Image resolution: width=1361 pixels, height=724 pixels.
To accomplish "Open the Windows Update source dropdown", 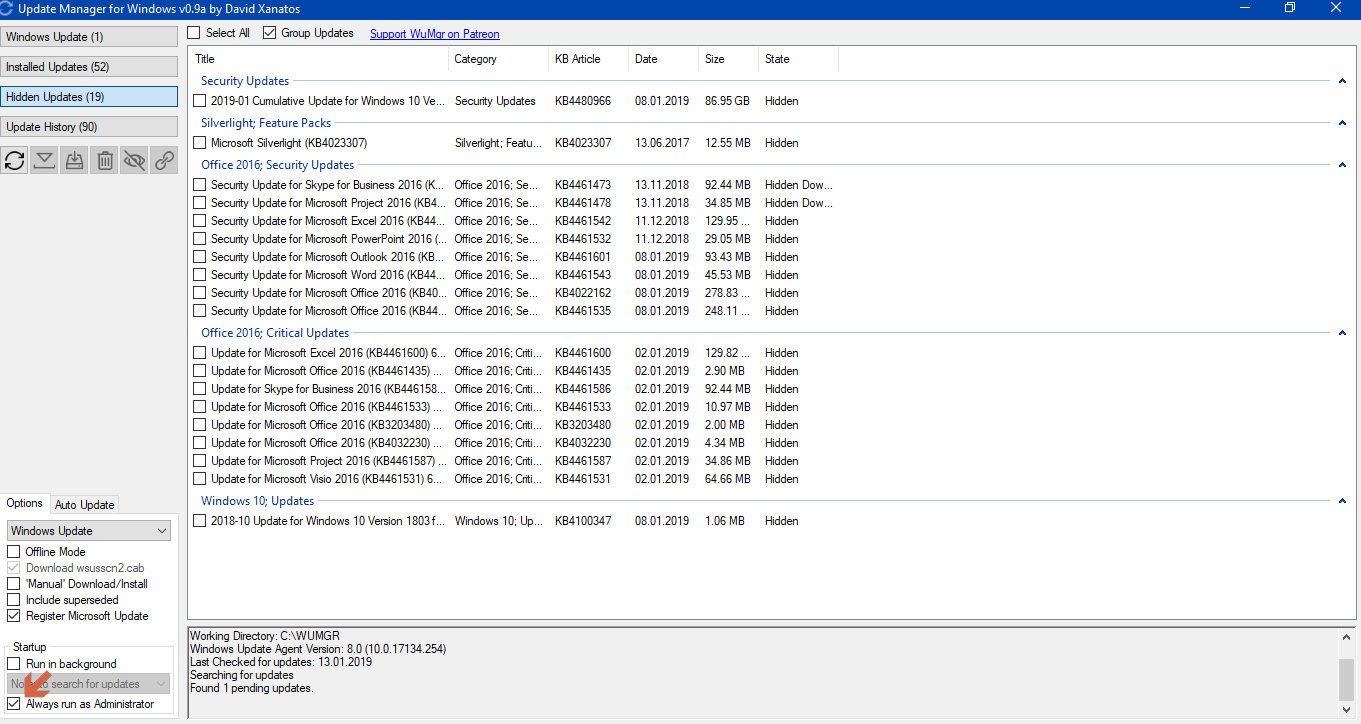I will click(89, 531).
